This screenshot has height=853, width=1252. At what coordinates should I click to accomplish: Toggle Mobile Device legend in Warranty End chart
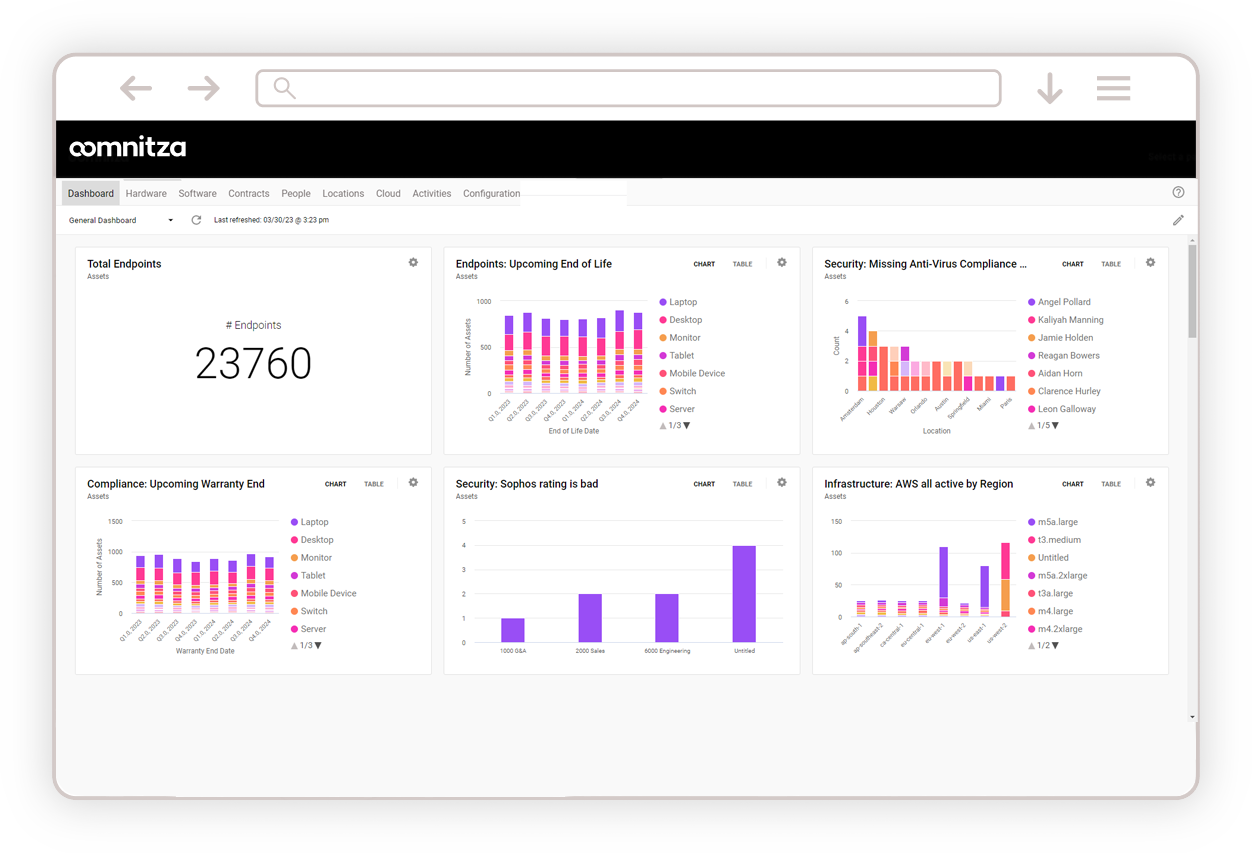pyautogui.click(x=324, y=593)
